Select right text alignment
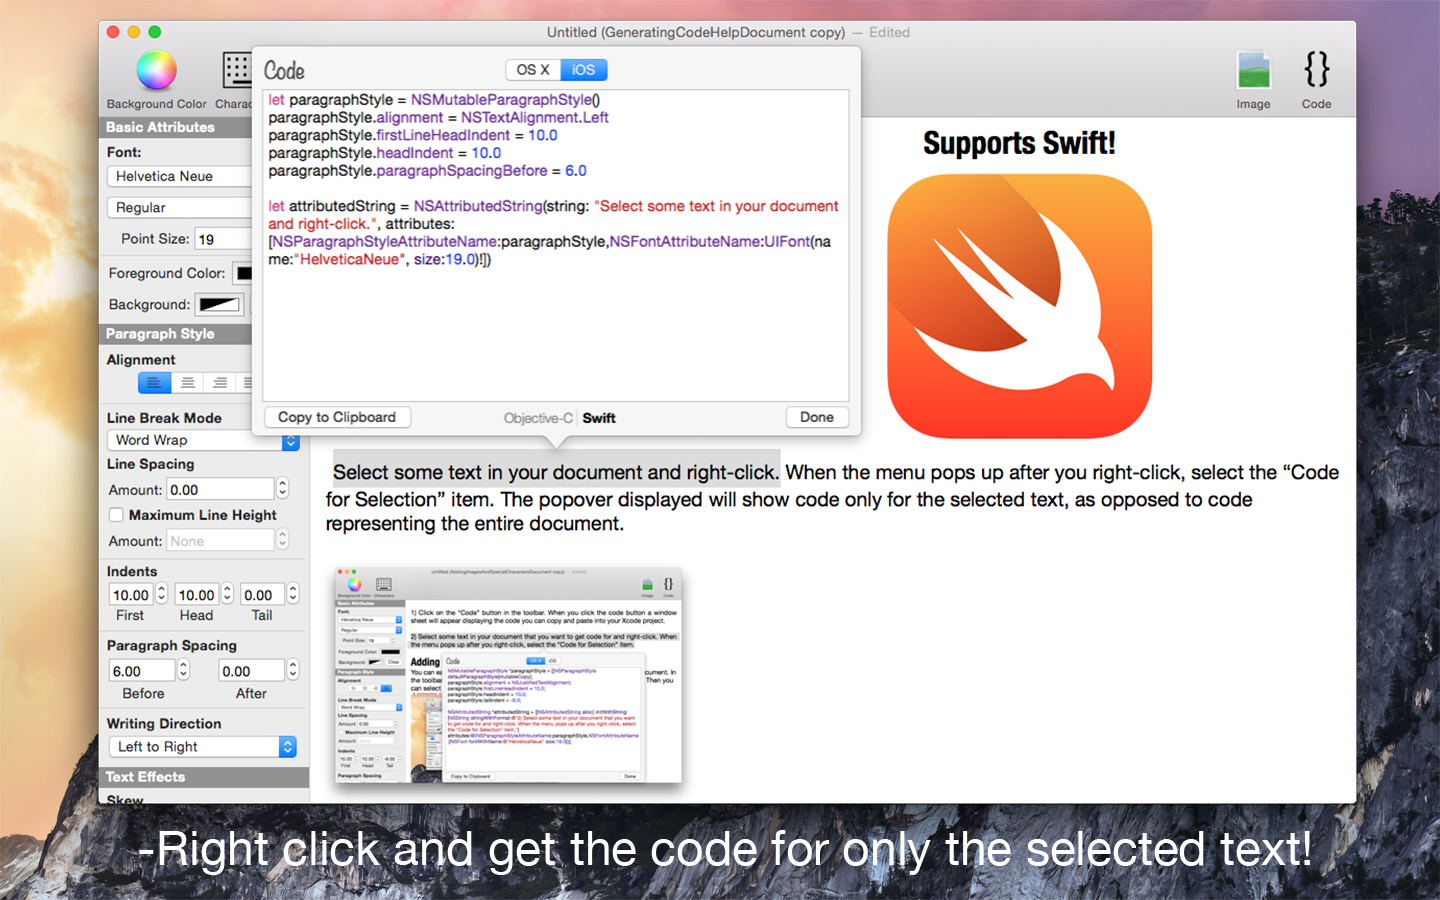Viewport: 1440px width, 900px height. [x=219, y=382]
